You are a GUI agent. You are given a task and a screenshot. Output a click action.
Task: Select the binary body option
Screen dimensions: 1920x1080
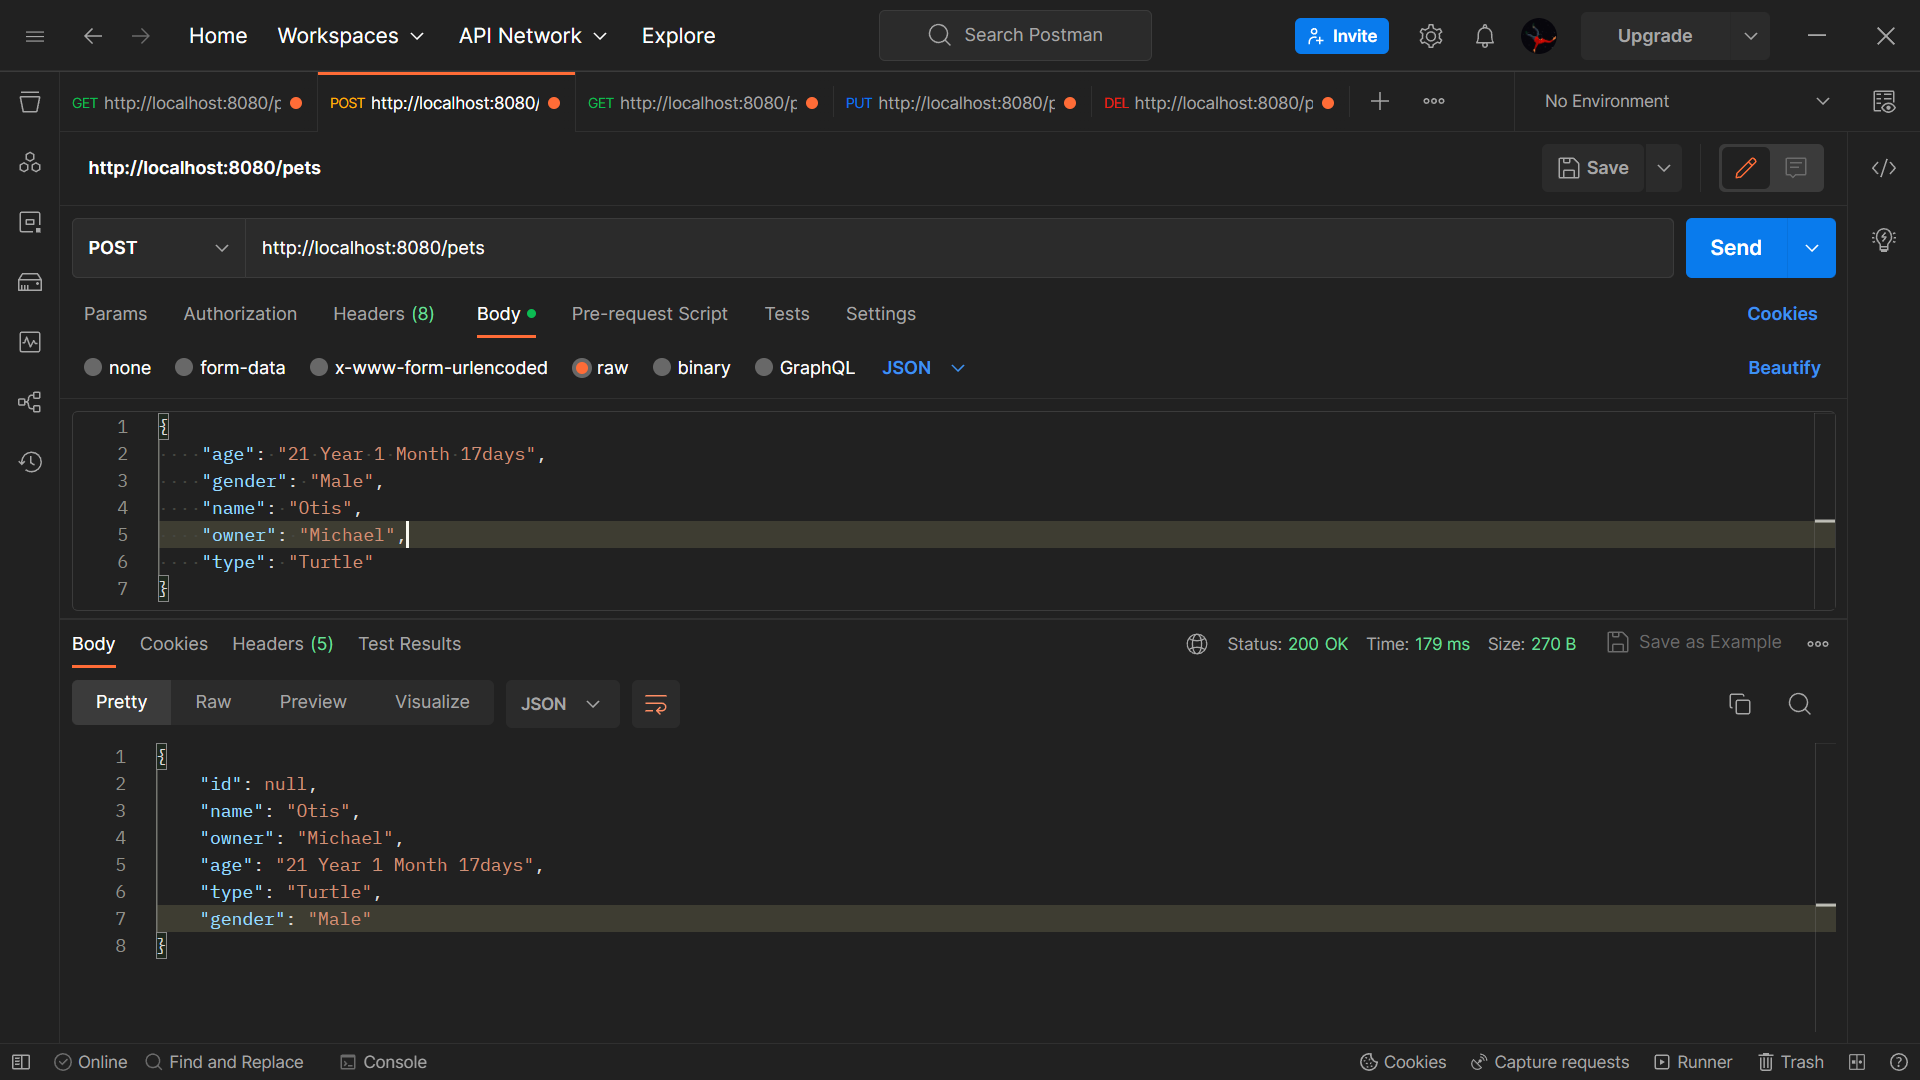coord(662,368)
